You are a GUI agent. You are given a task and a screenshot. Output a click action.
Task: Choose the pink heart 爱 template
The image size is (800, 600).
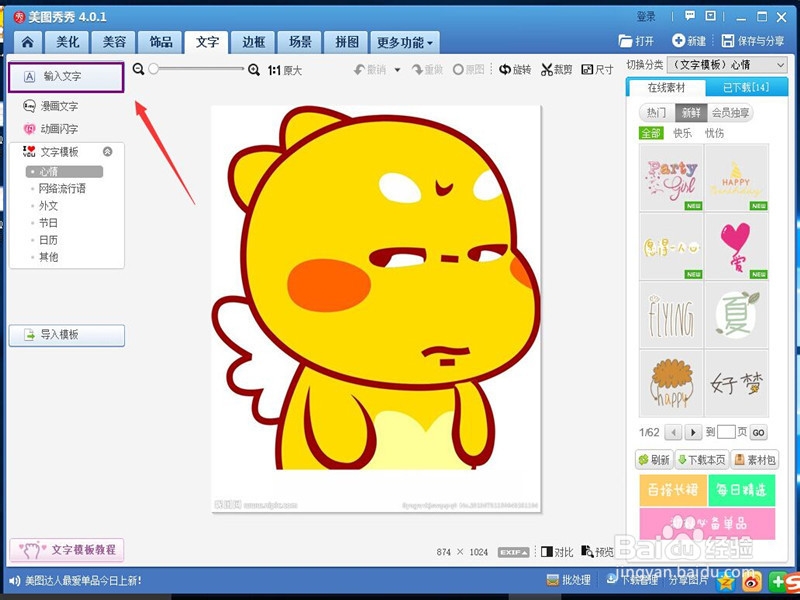coord(736,246)
